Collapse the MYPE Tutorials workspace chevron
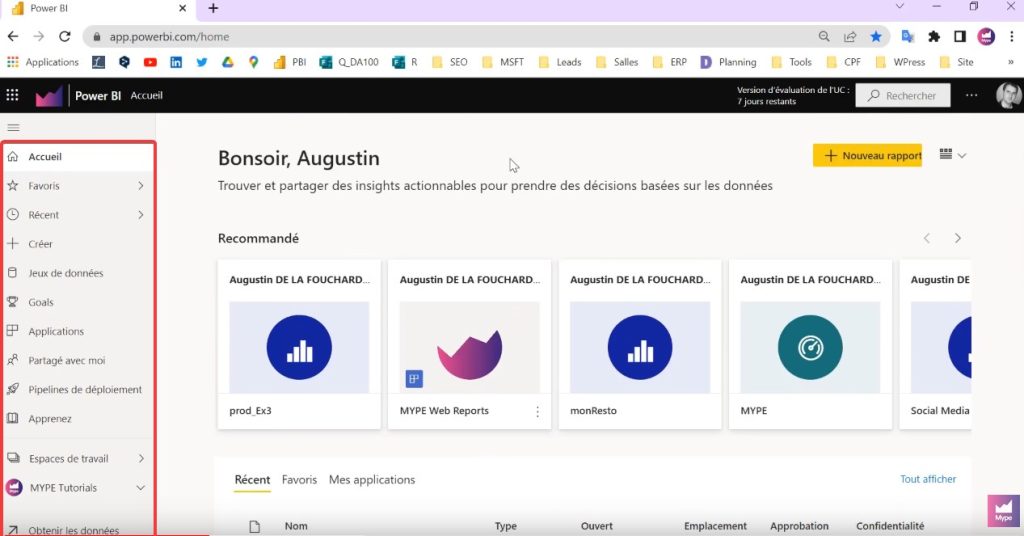The height and width of the screenshot is (536, 1024). pos(140,488)
